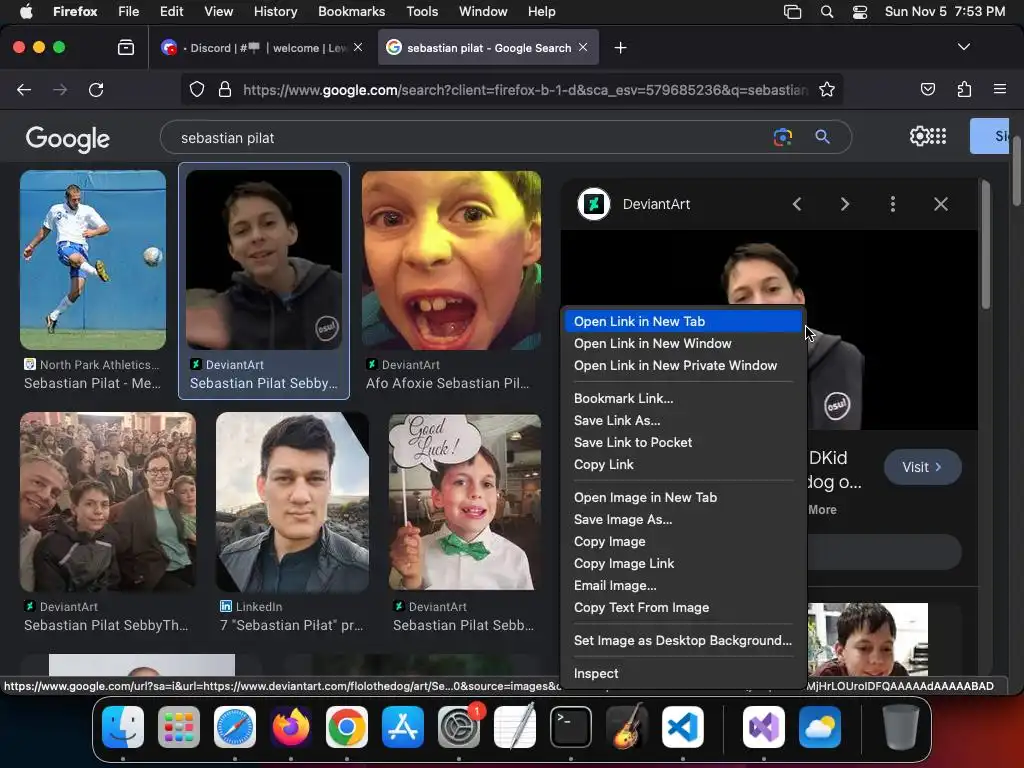Open the Tools menu in menu bar
The width and height of the screenshot is (1024, 768).
422,12
